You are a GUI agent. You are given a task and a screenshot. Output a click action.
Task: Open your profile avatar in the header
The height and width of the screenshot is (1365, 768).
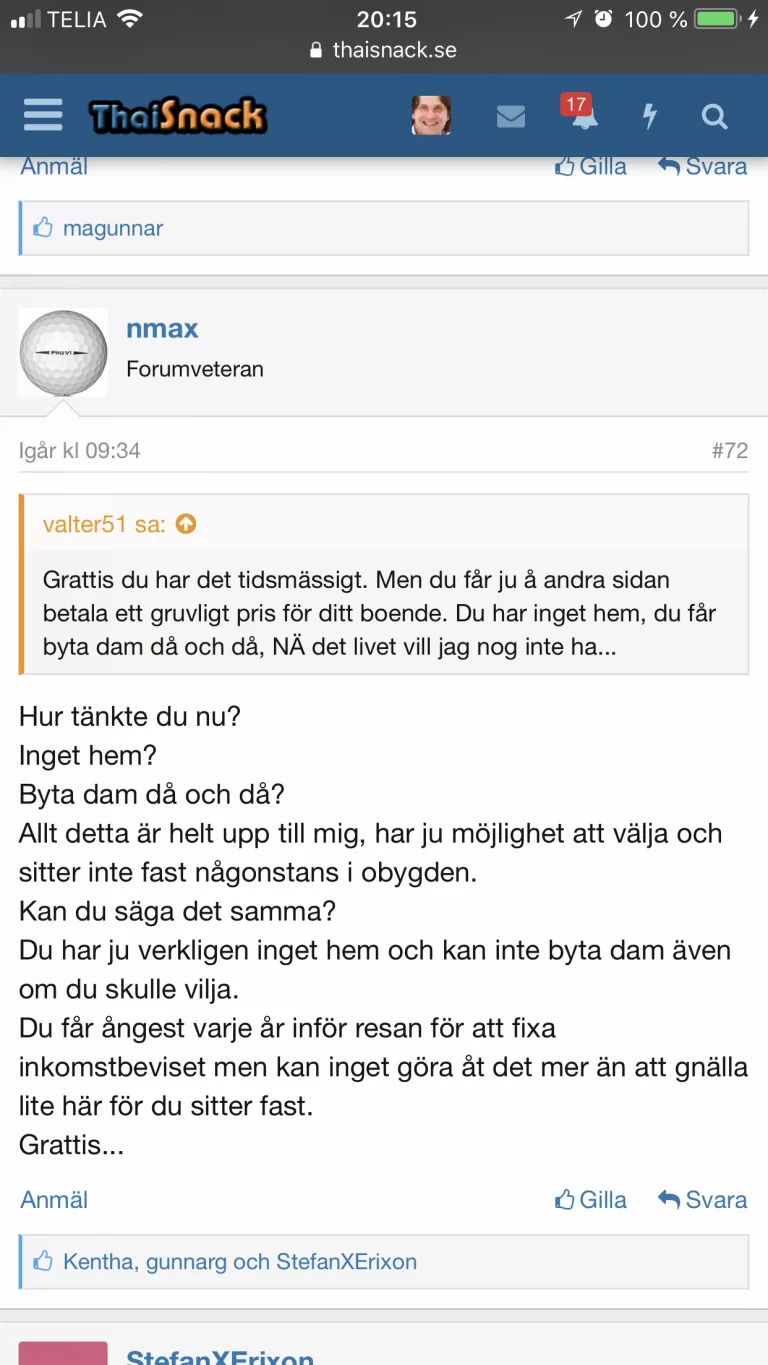(431, 116)
